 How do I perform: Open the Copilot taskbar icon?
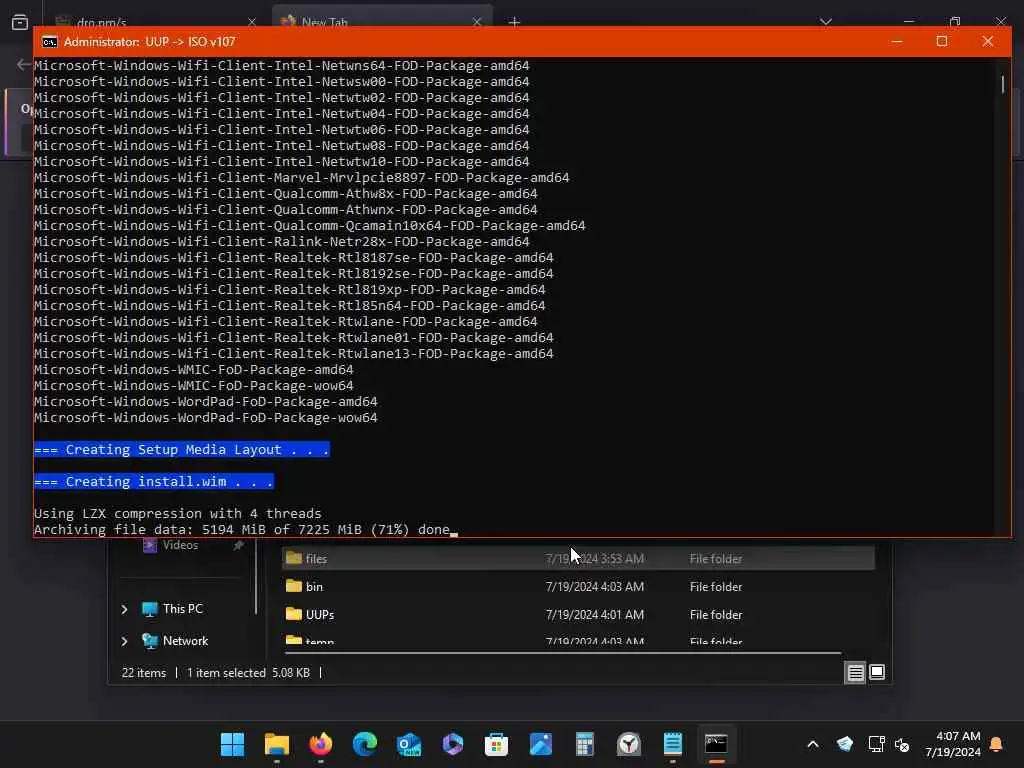pos(453,744)
